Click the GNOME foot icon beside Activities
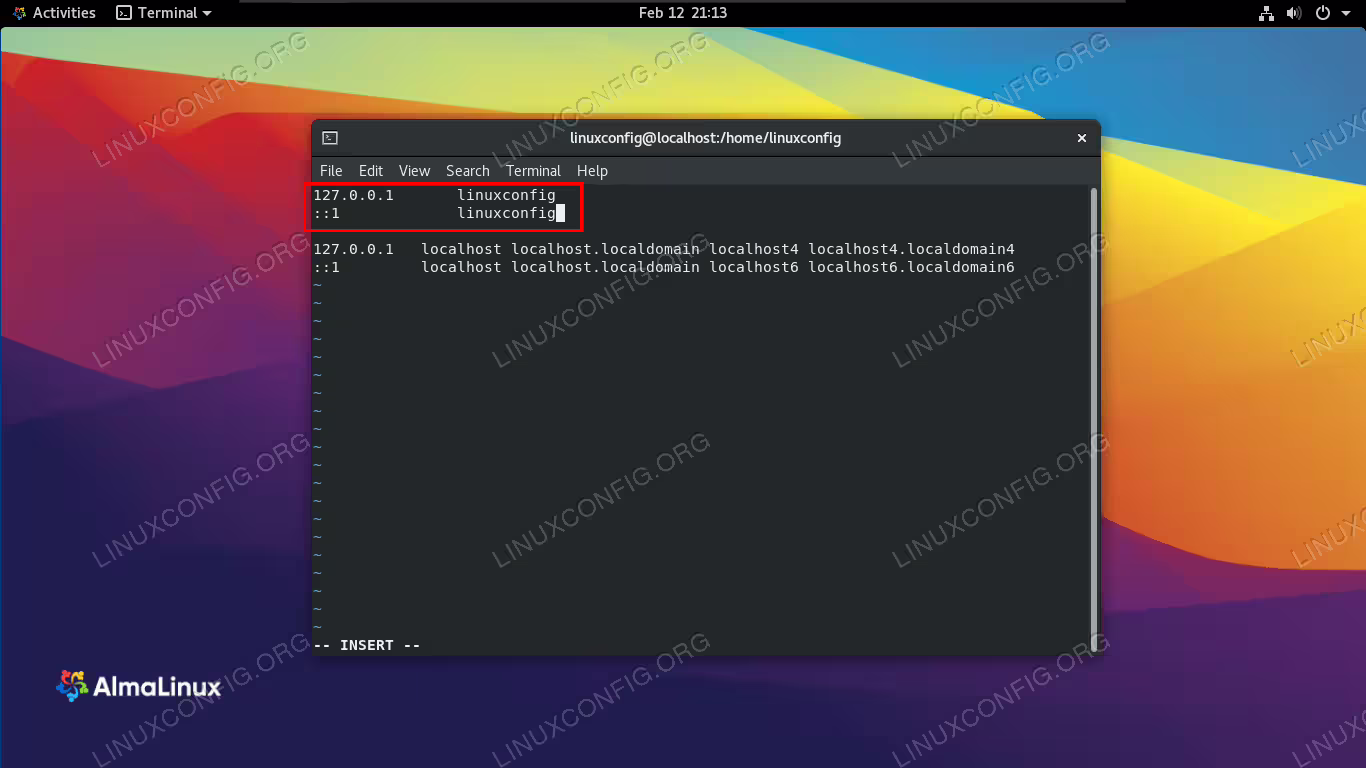Image resolution: width=1366 pixels, height=768 pixels. (x=19, y=13)
